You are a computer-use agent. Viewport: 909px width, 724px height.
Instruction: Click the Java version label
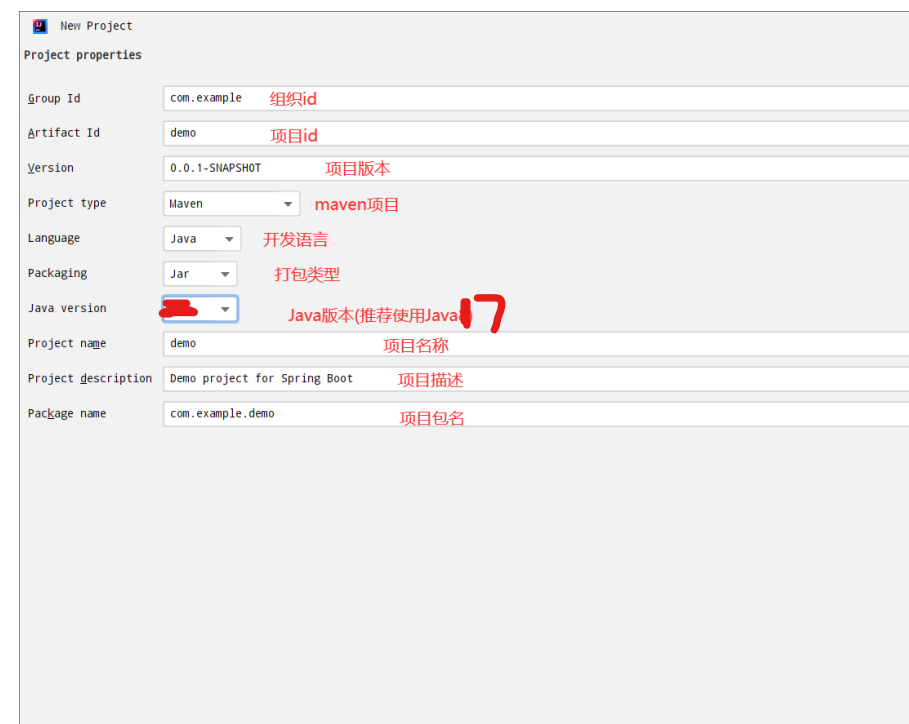tap(67, 308)
